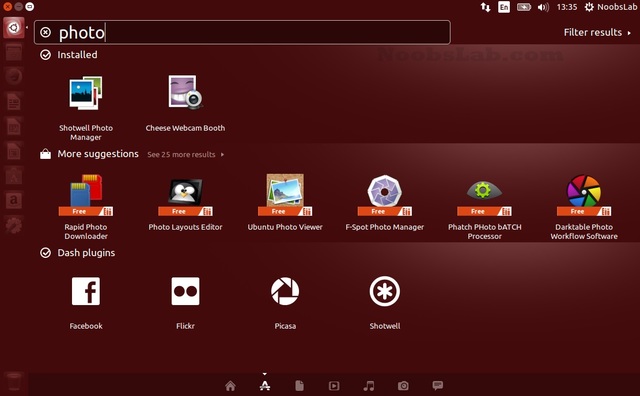The height and width of the screenshot is (396, 640).
Task: Collapse the Dash plugins category header
Action: tap(78, 253)
